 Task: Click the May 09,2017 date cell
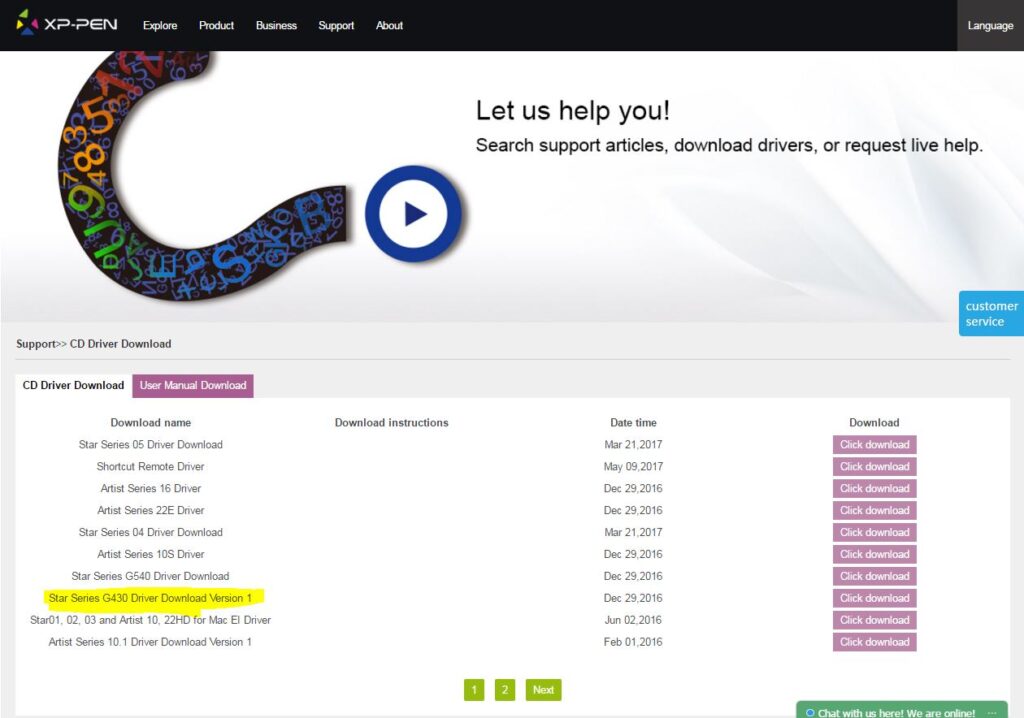633,466
